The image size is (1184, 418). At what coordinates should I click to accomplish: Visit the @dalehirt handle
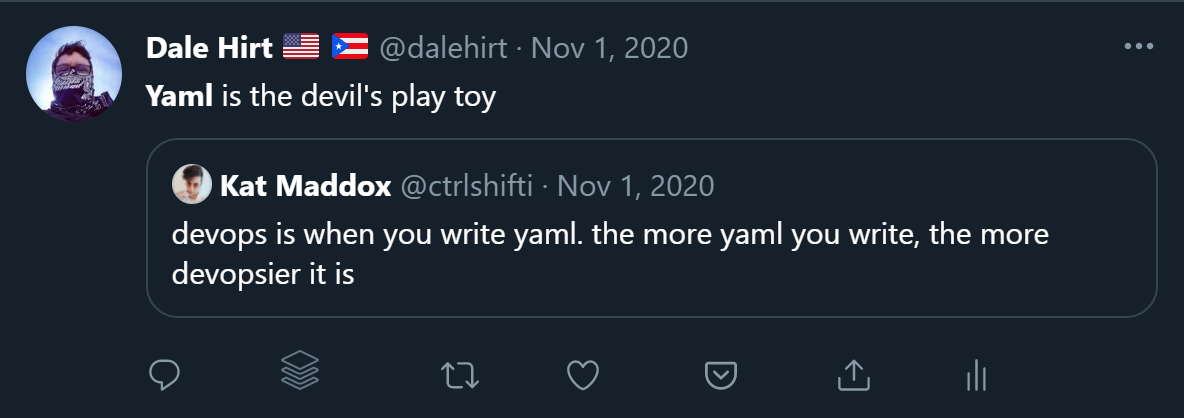click(x=443, y=47)
